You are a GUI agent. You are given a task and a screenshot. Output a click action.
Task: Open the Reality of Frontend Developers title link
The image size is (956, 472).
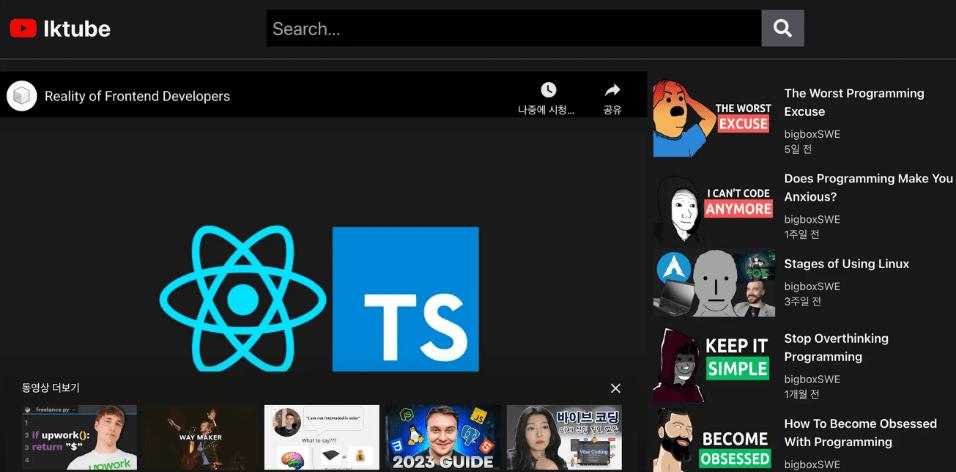pyautogui.click(x=137, y=97)
